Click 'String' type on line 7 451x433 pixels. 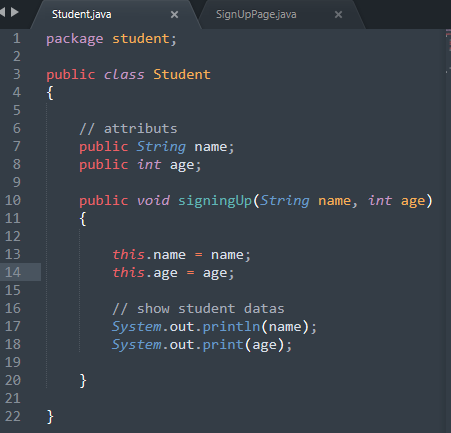(x=161, y=147)
